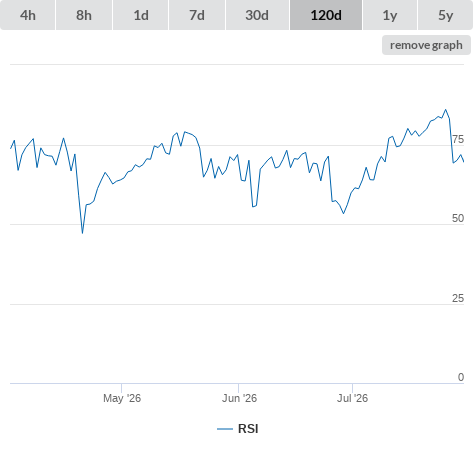The height and width of the screenshot is (455, 474).
Task: Click the 50 level axis label
Action: [458, 218]
